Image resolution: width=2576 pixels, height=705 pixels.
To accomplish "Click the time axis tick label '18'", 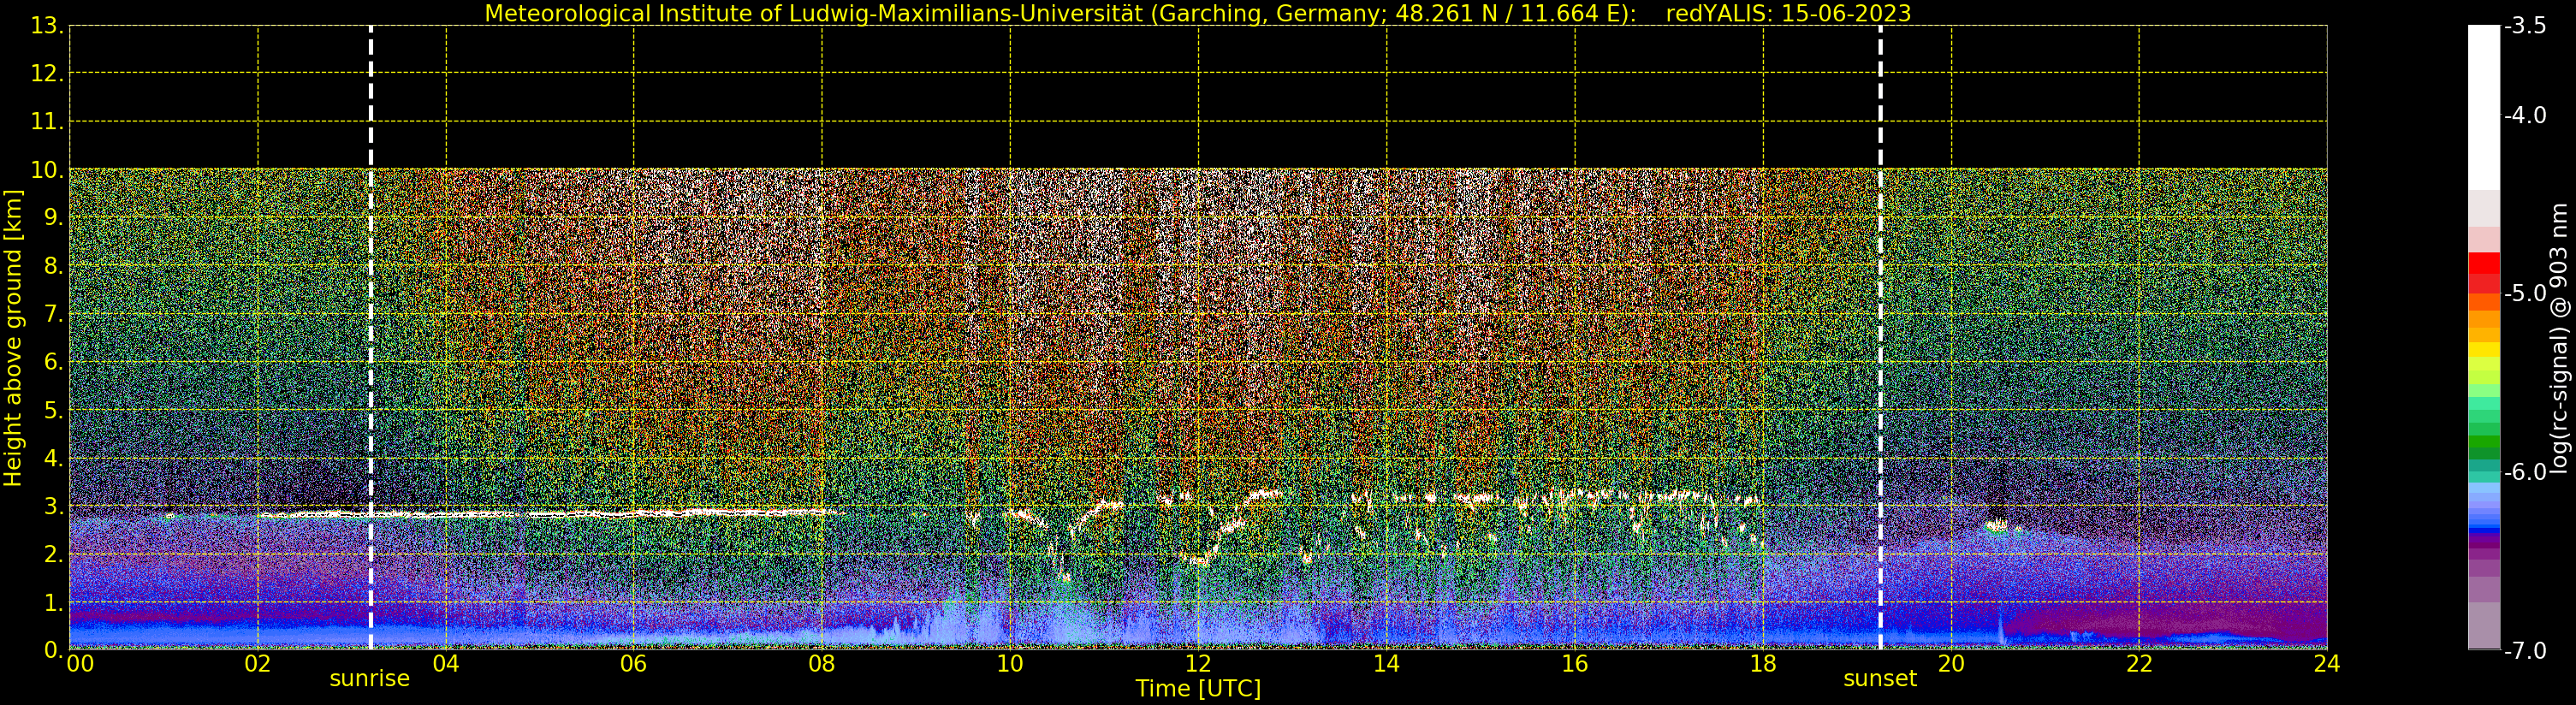I will [x=1762, y=664].
